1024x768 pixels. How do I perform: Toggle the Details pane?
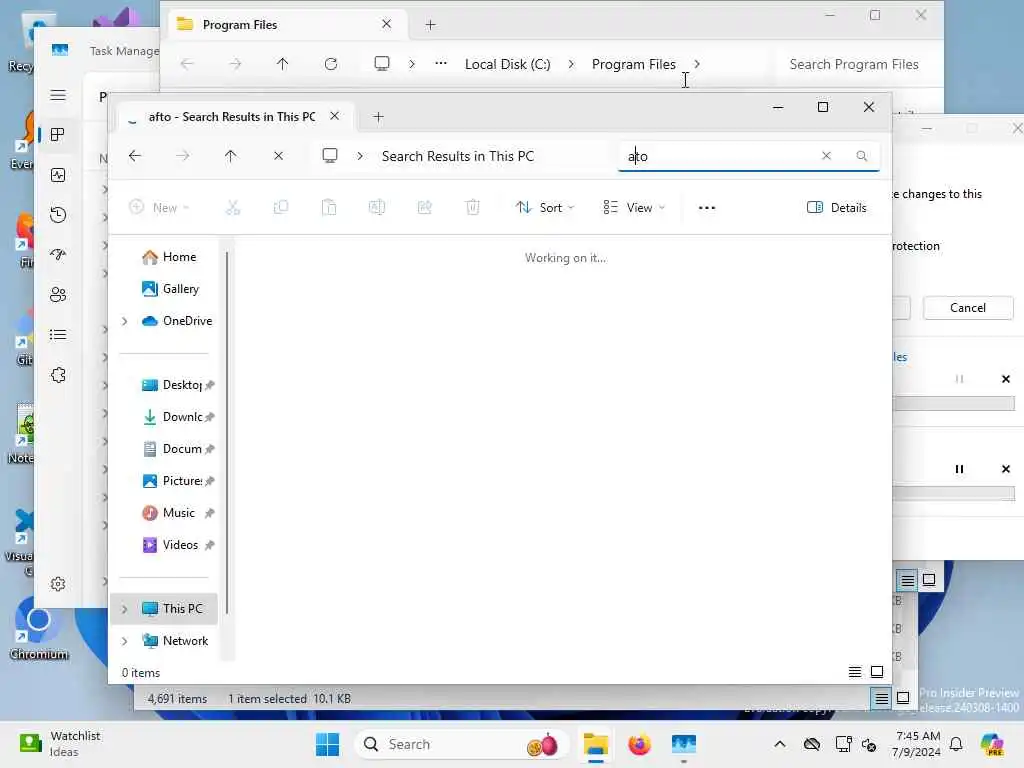pyautogui.click(x=837, y=208)
